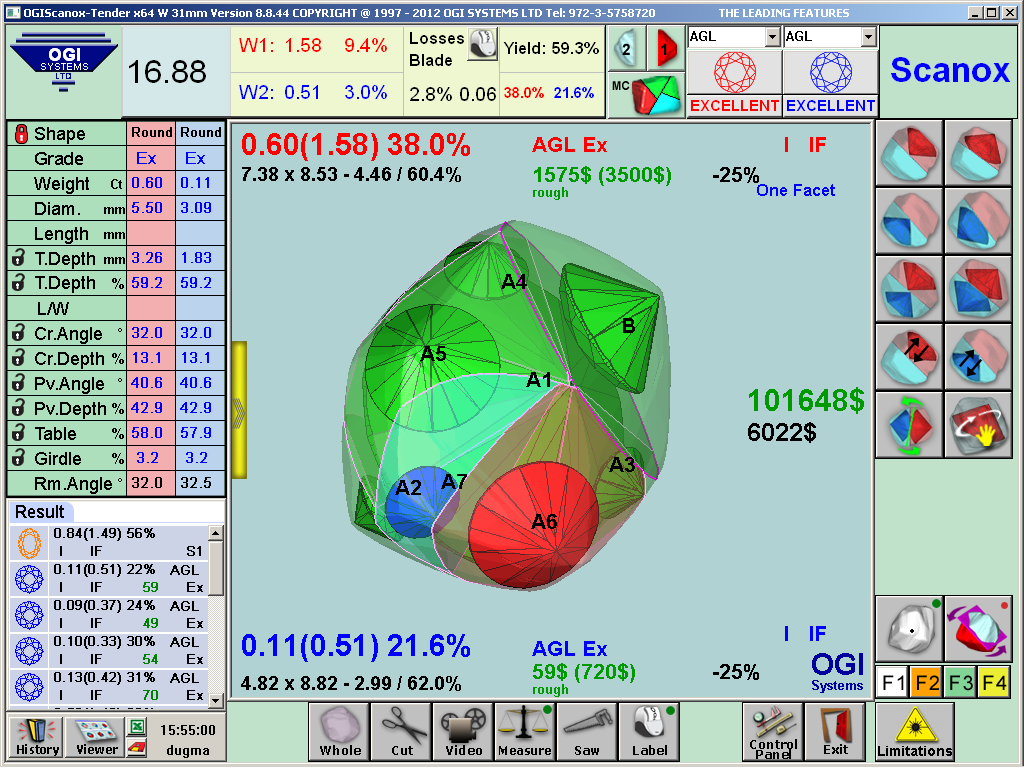Click the Result list scrollbar up arrow
The height and width of the screenshot is (768, 1024).
216,533
